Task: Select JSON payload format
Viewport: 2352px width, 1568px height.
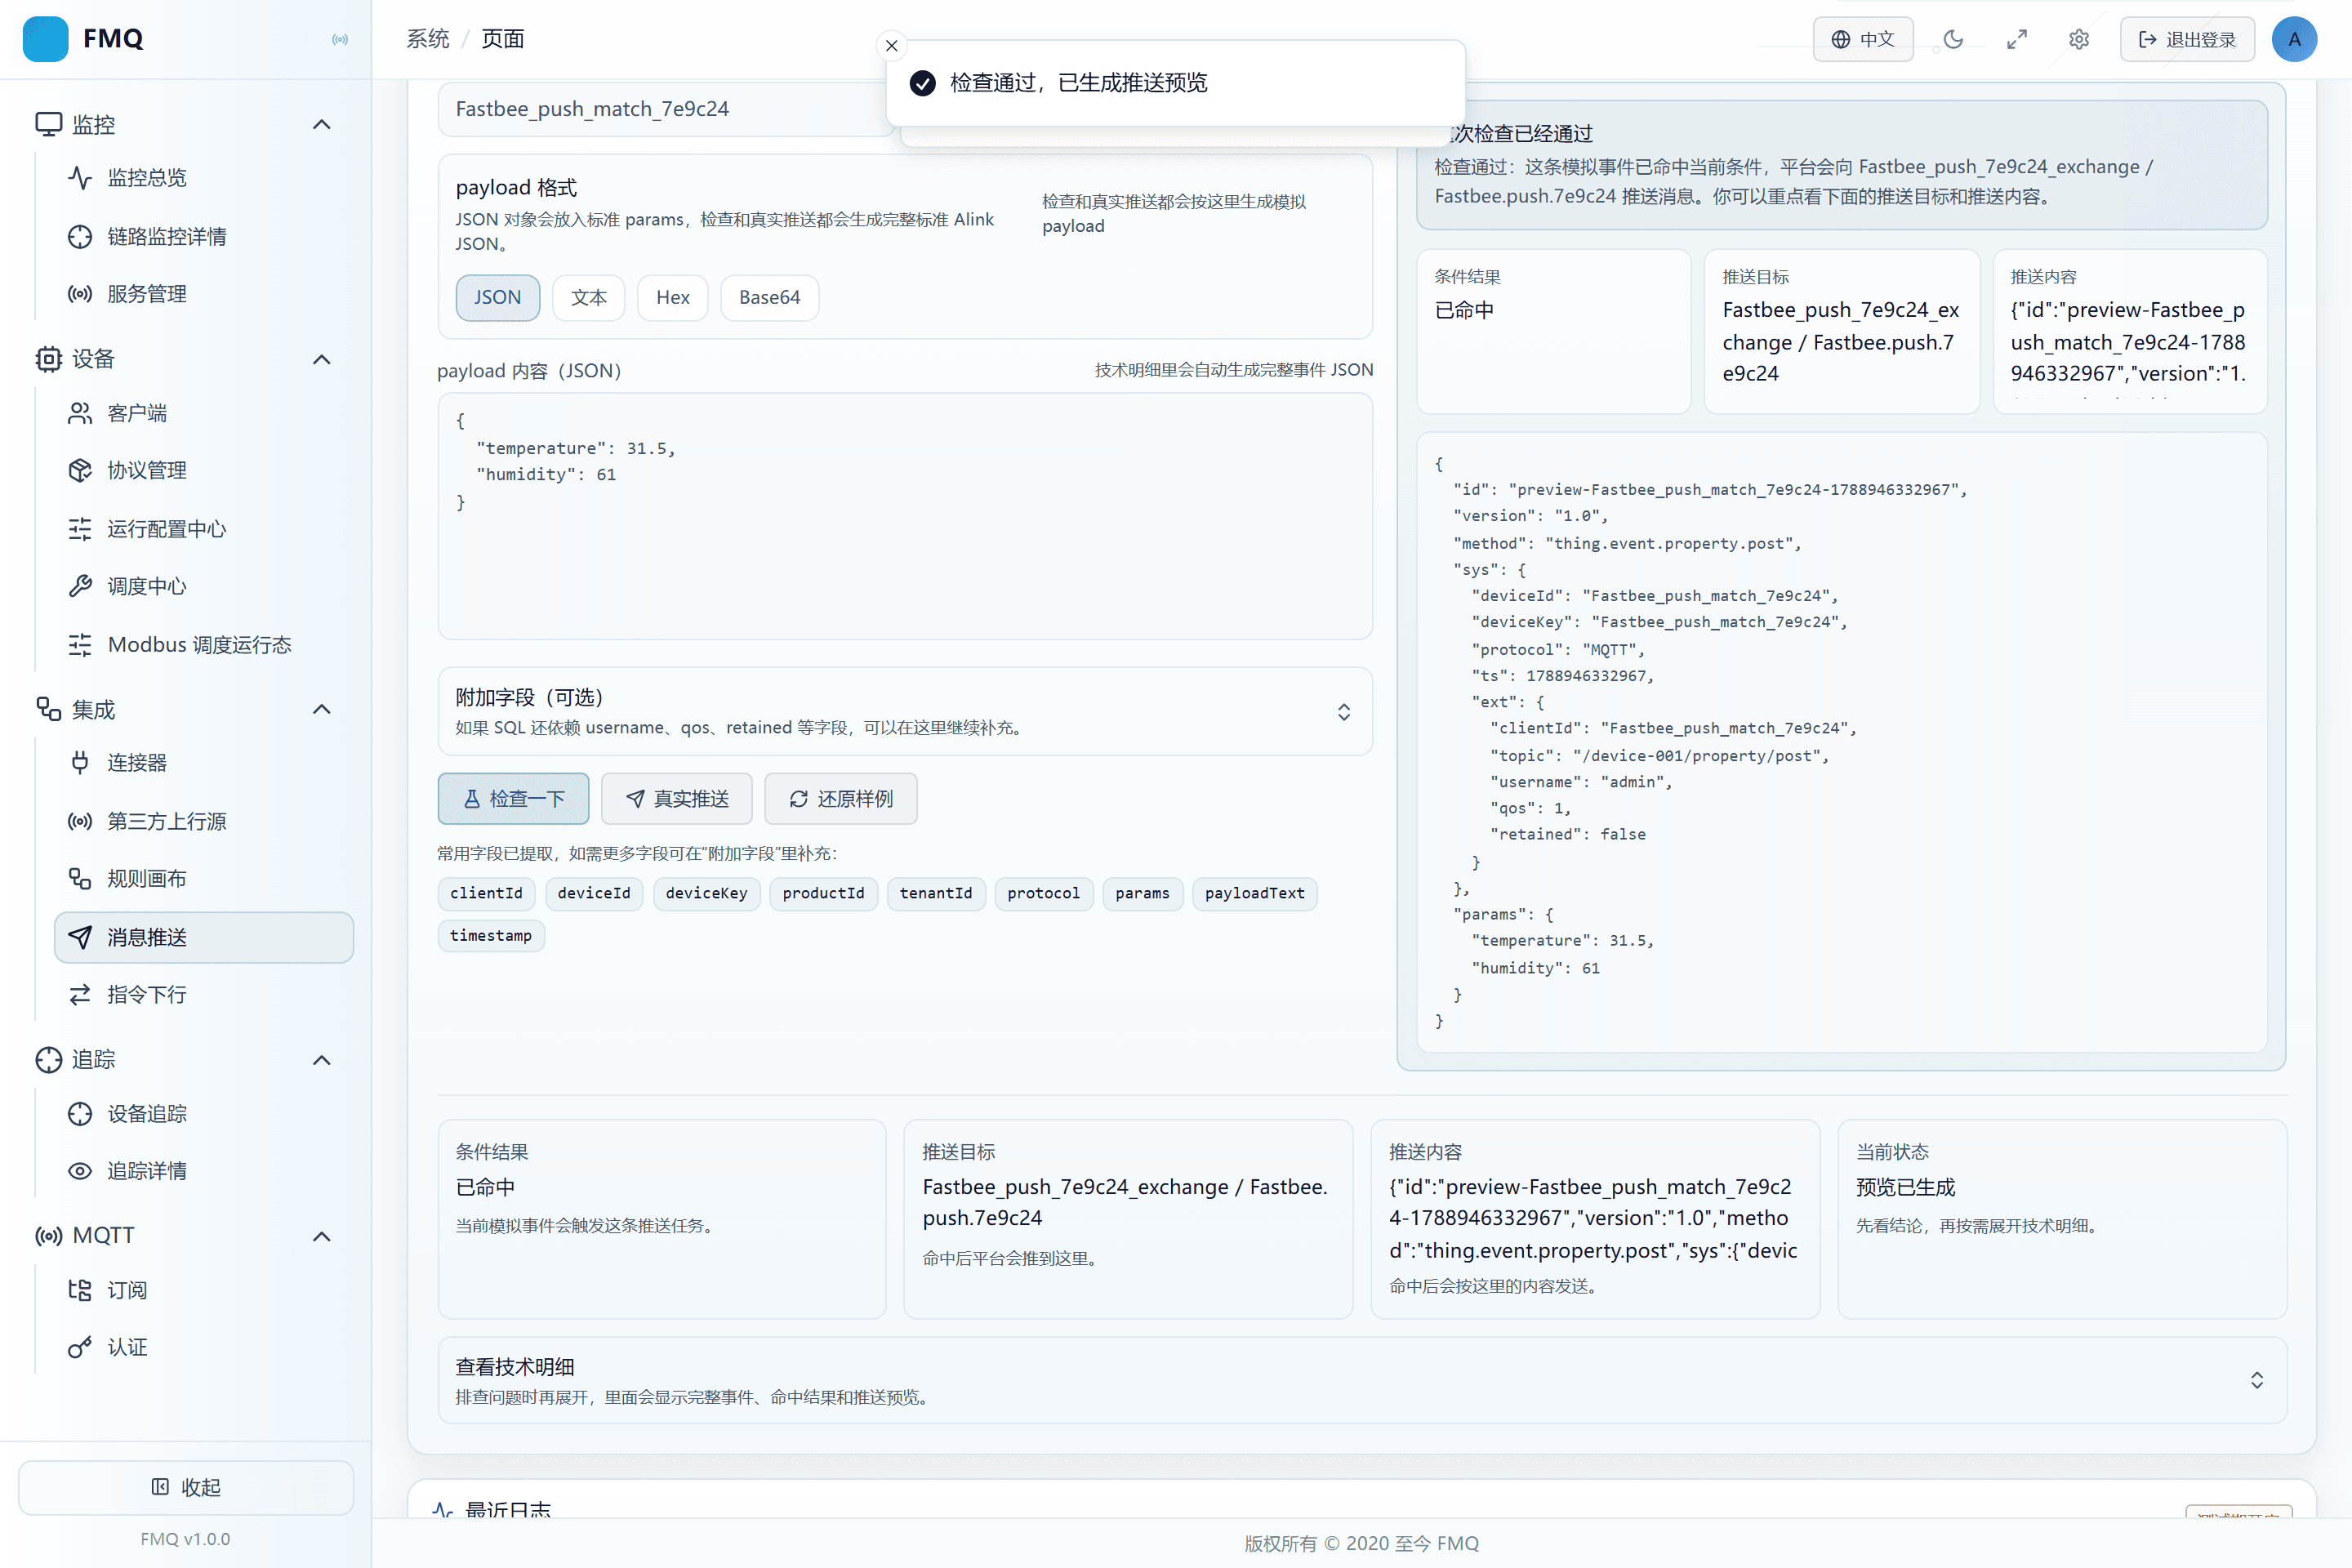Action: 498,297
